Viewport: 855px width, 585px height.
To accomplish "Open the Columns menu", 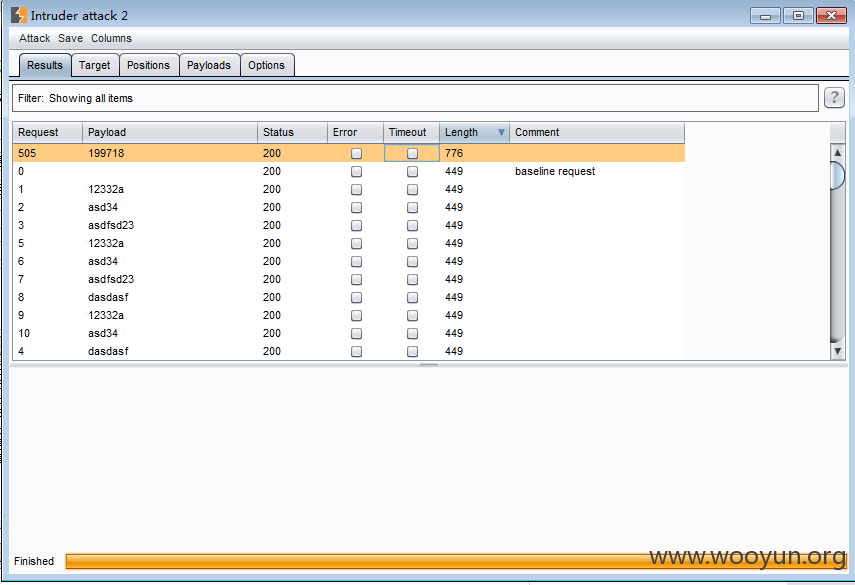I will coord(111,38).
